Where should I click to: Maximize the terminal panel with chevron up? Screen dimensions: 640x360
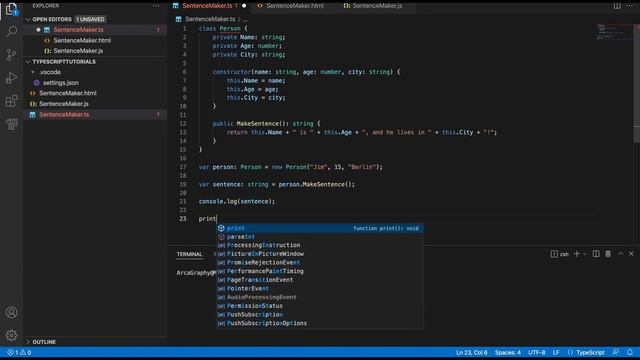tap(620, 253)
